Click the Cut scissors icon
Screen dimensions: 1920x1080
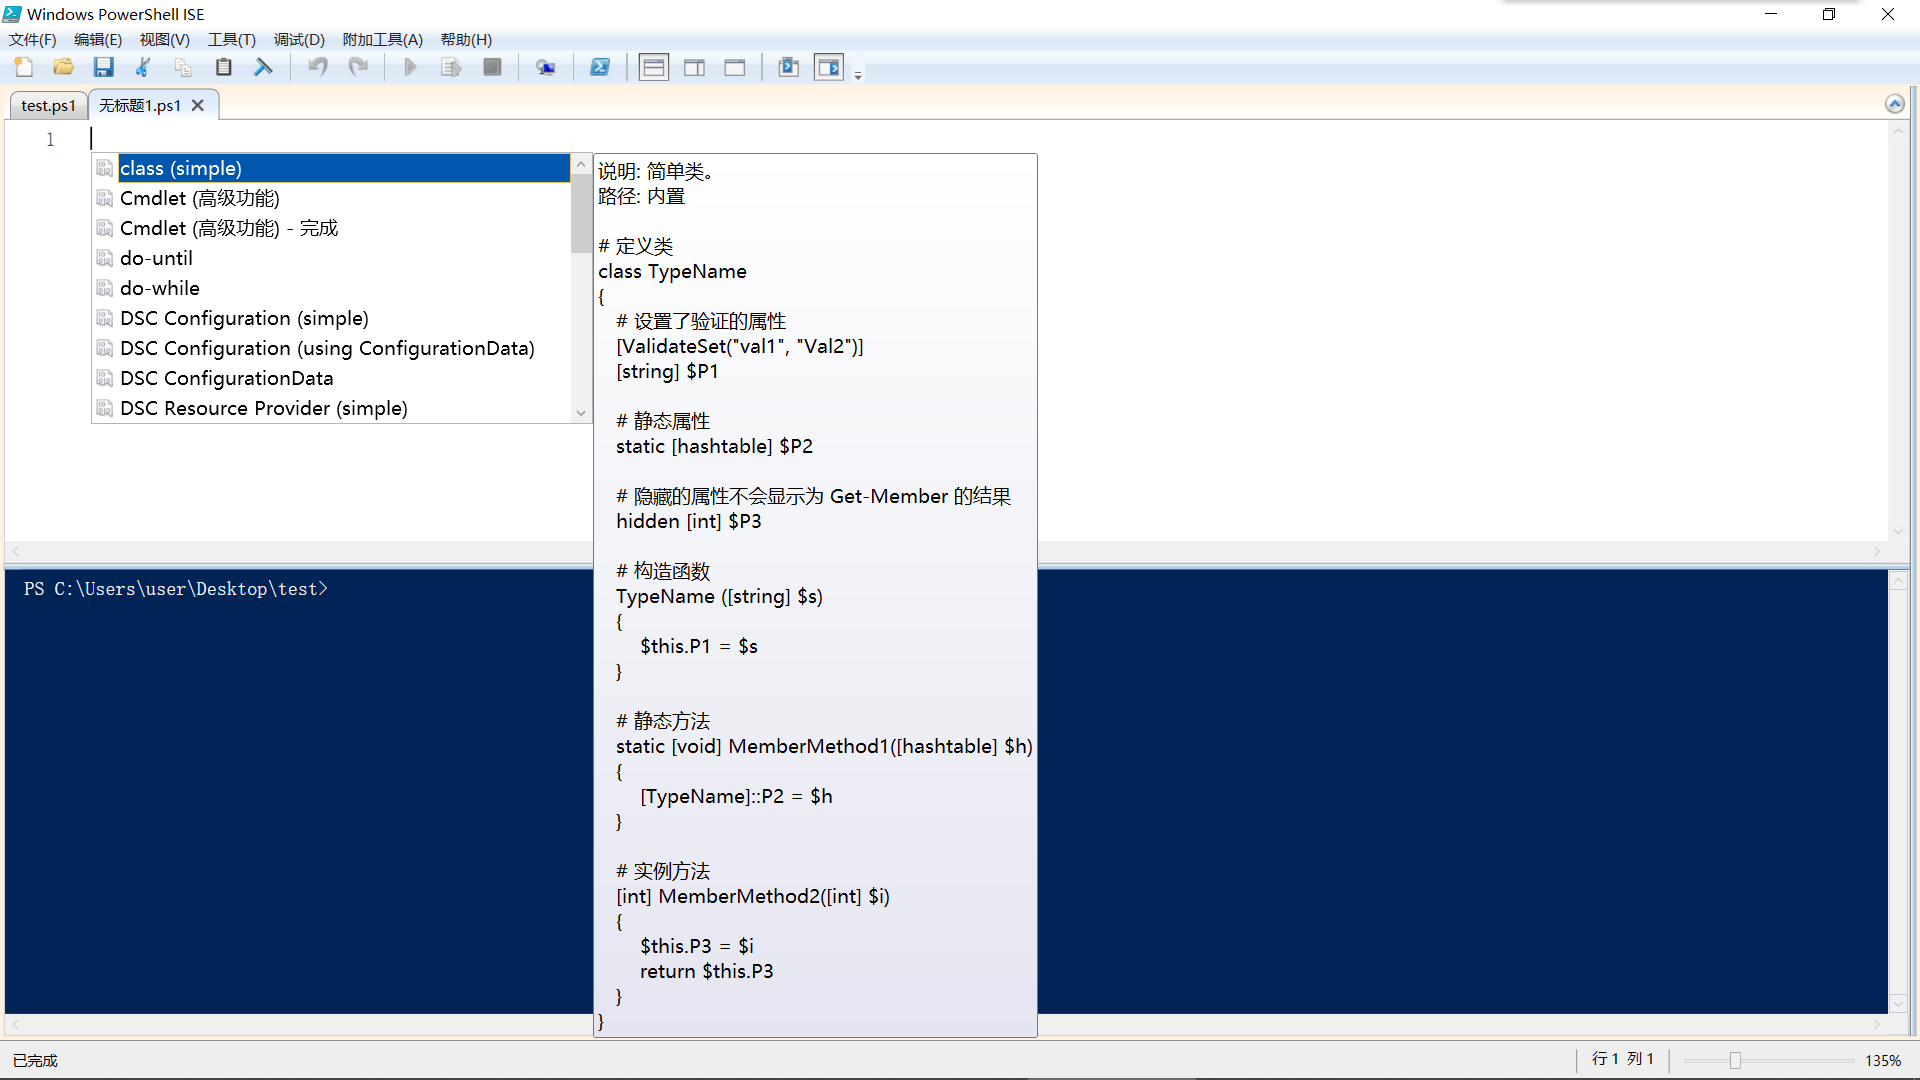[x=144, y=67]
